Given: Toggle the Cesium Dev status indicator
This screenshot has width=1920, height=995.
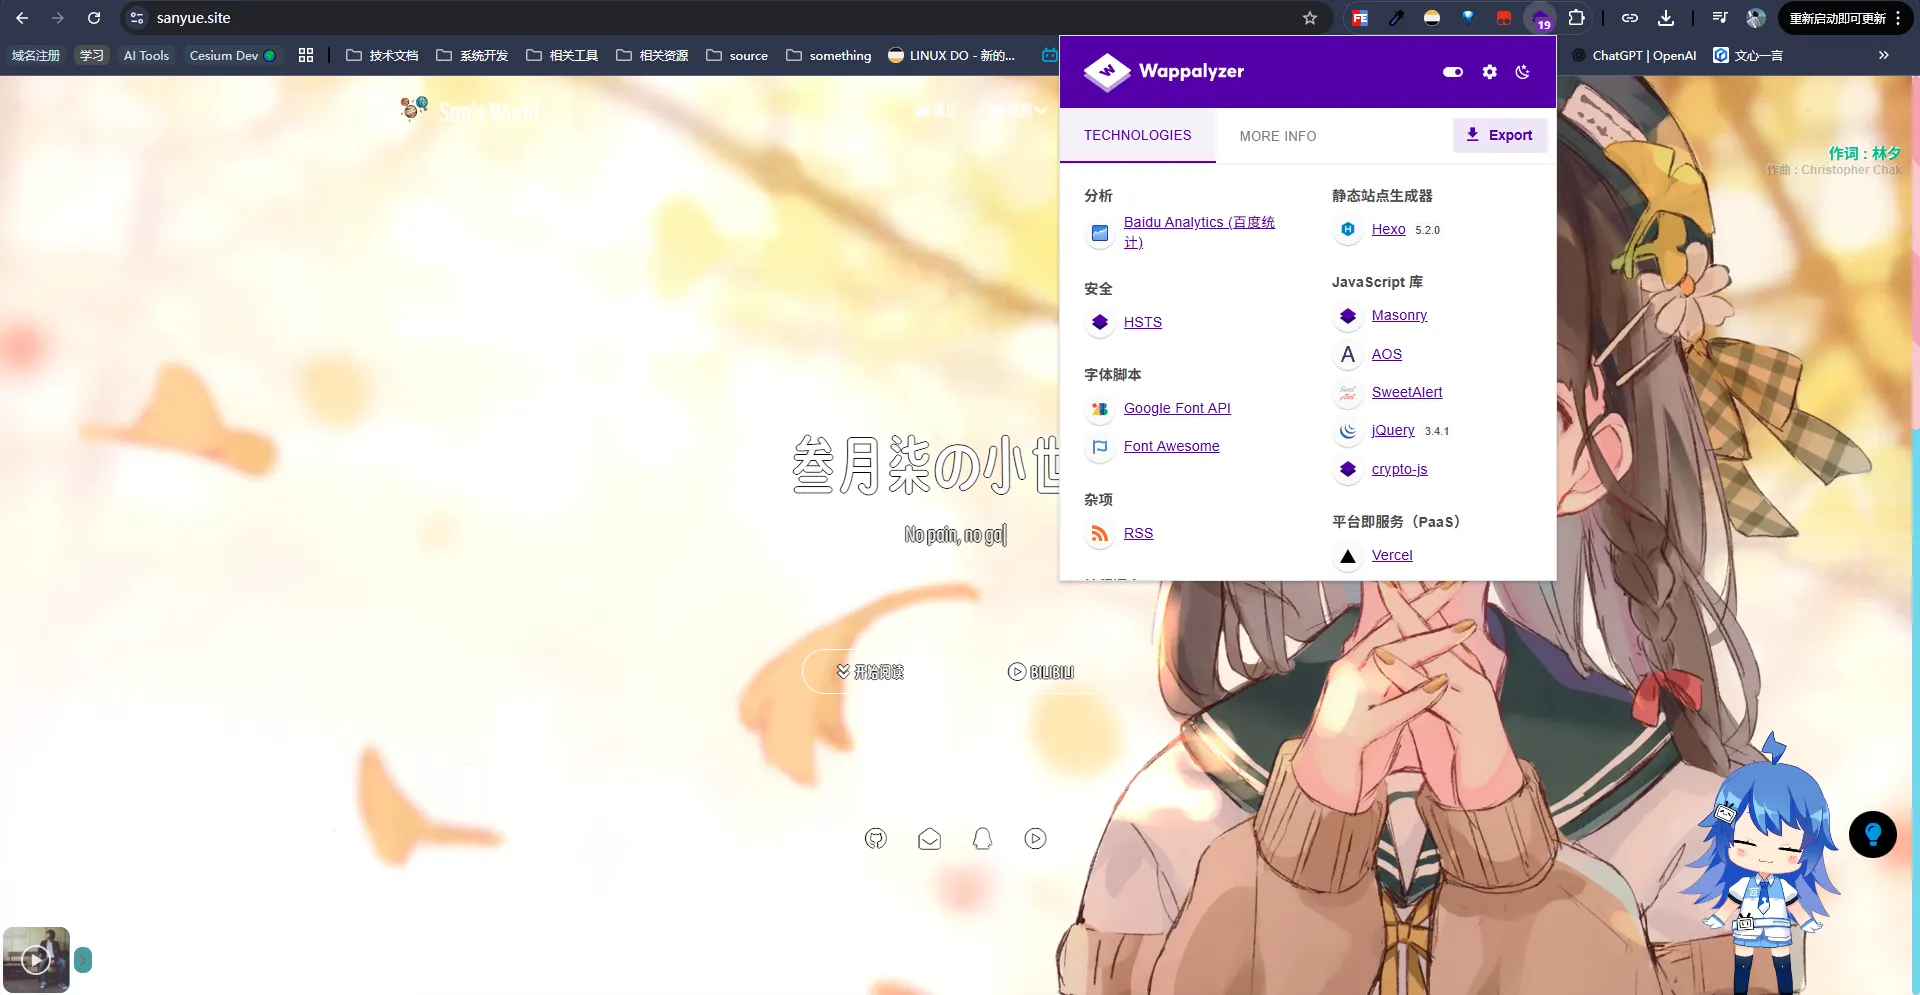Looking at the screenshot, I should 269,55.
